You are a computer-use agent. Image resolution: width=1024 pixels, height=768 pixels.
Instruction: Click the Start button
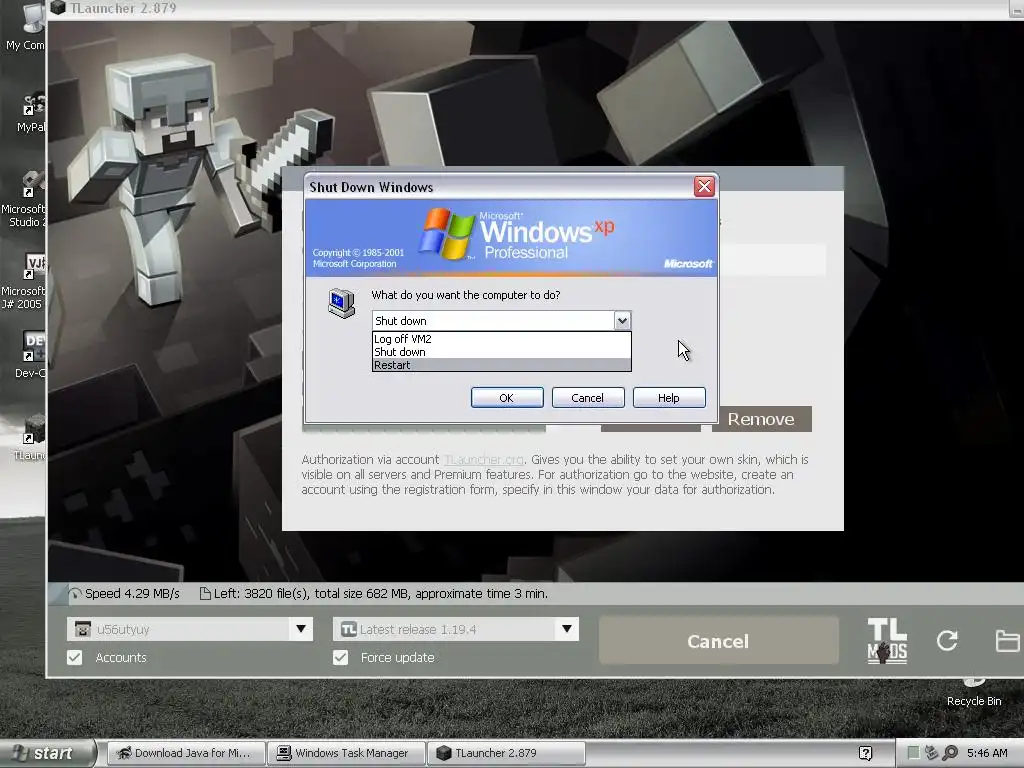coord(46,753)
